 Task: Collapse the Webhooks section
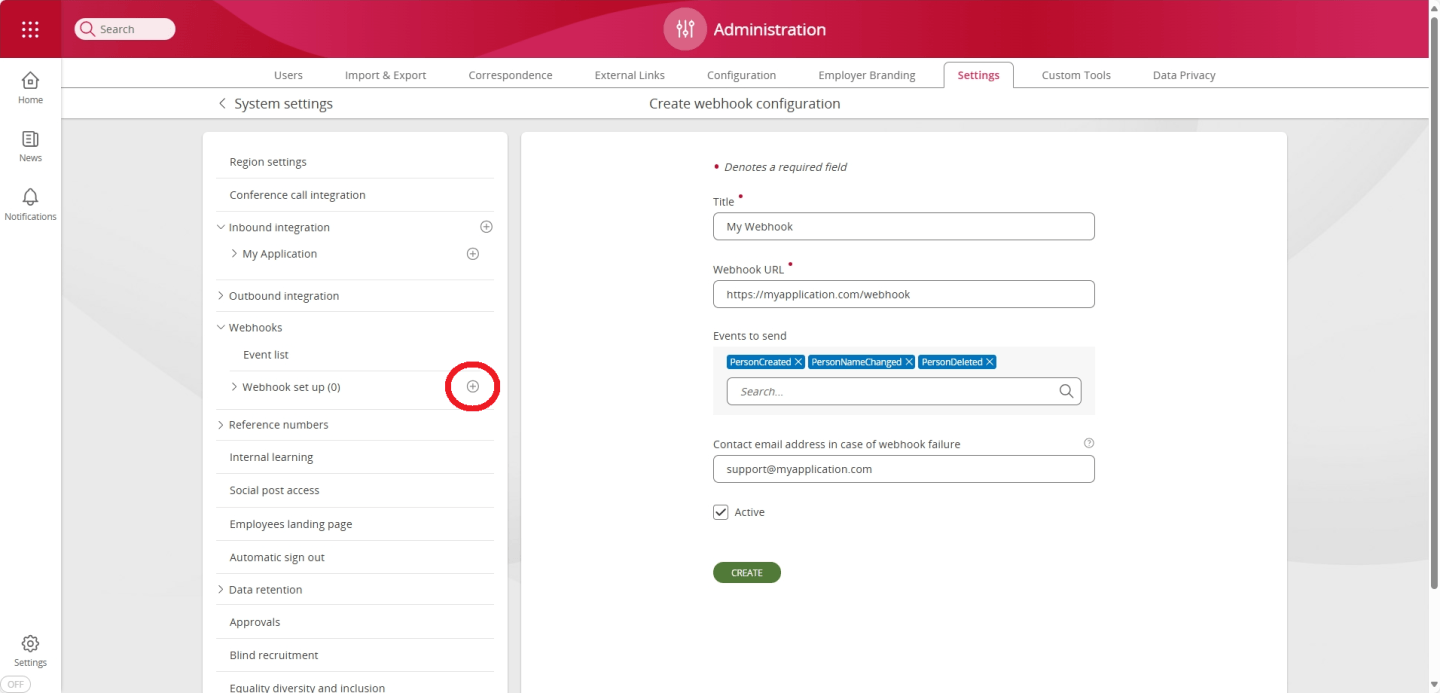(220, 327)
